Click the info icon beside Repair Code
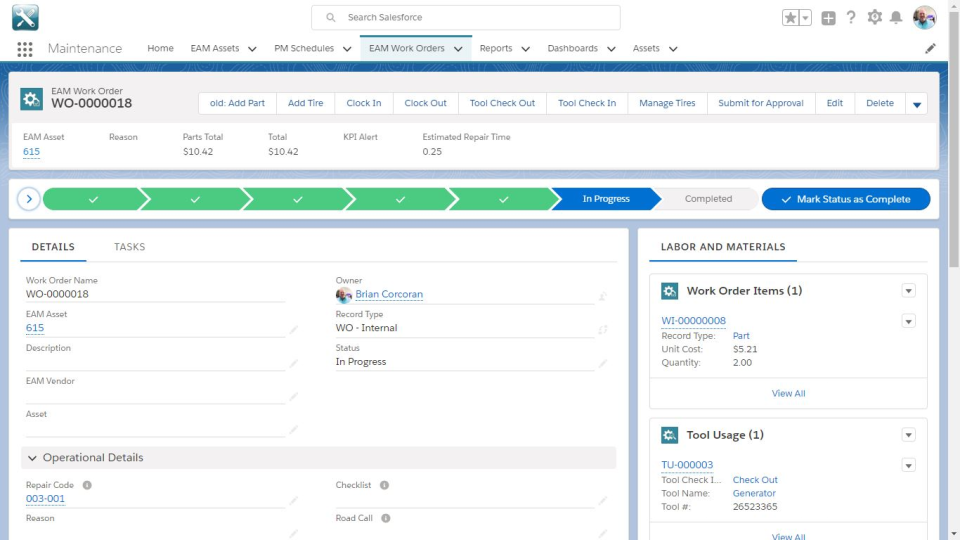 click(87, 485)
